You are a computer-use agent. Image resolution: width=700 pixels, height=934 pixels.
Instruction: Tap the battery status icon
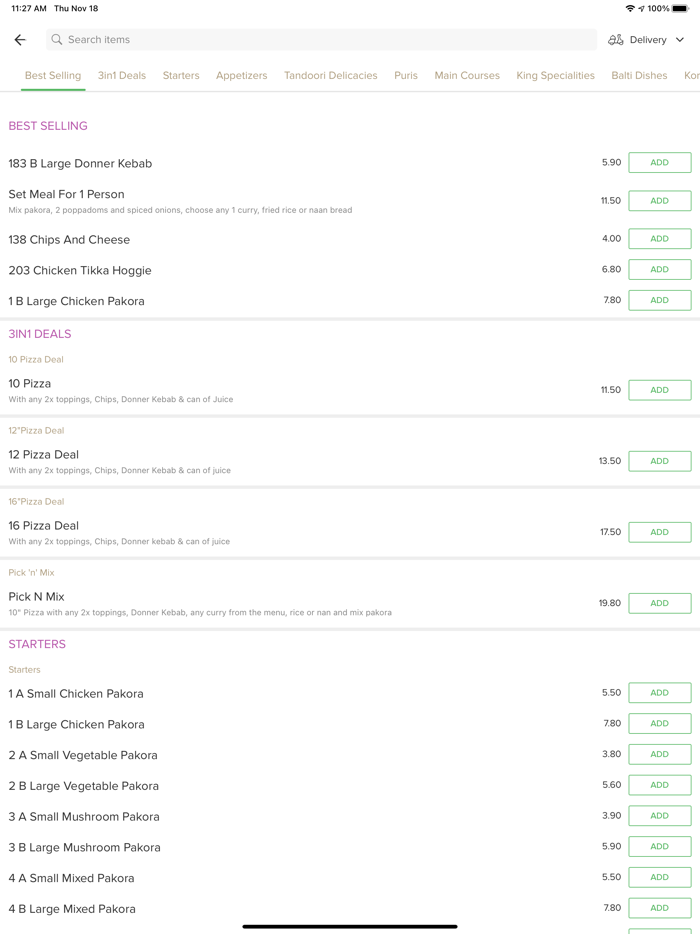[680, 8]
